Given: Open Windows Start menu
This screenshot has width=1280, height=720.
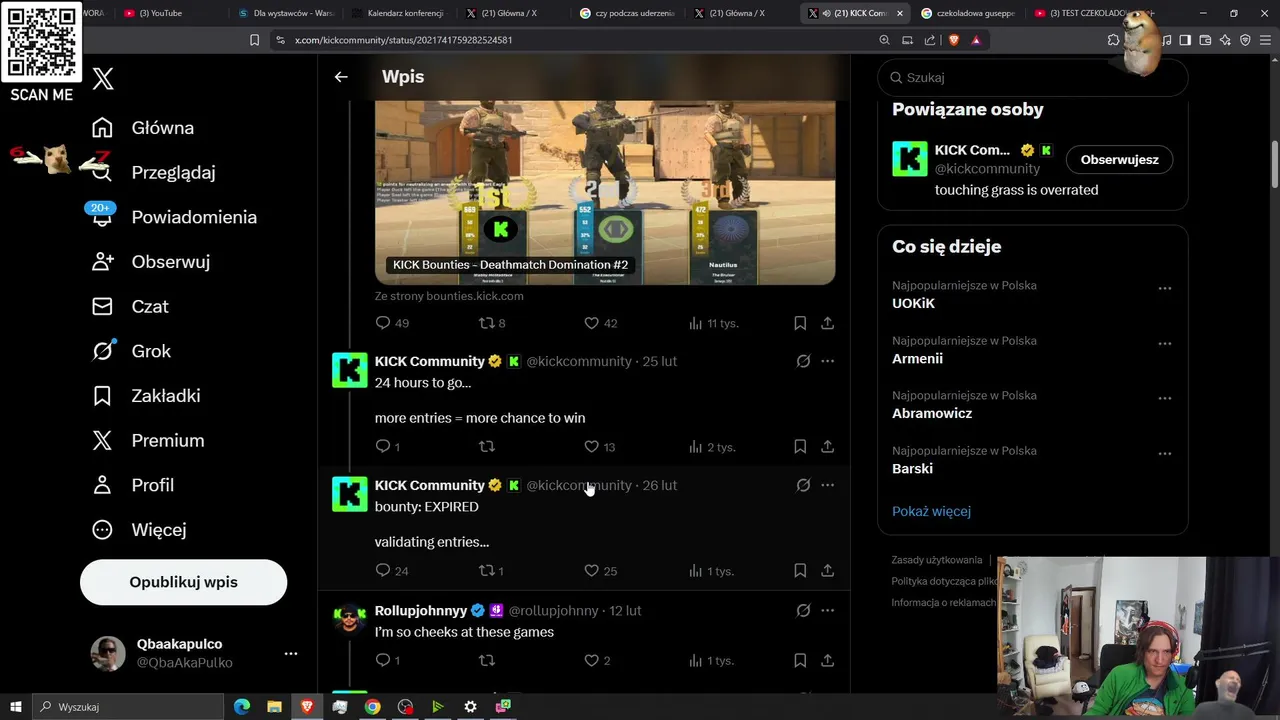Looking at the screenshot, I should [16, 707].
